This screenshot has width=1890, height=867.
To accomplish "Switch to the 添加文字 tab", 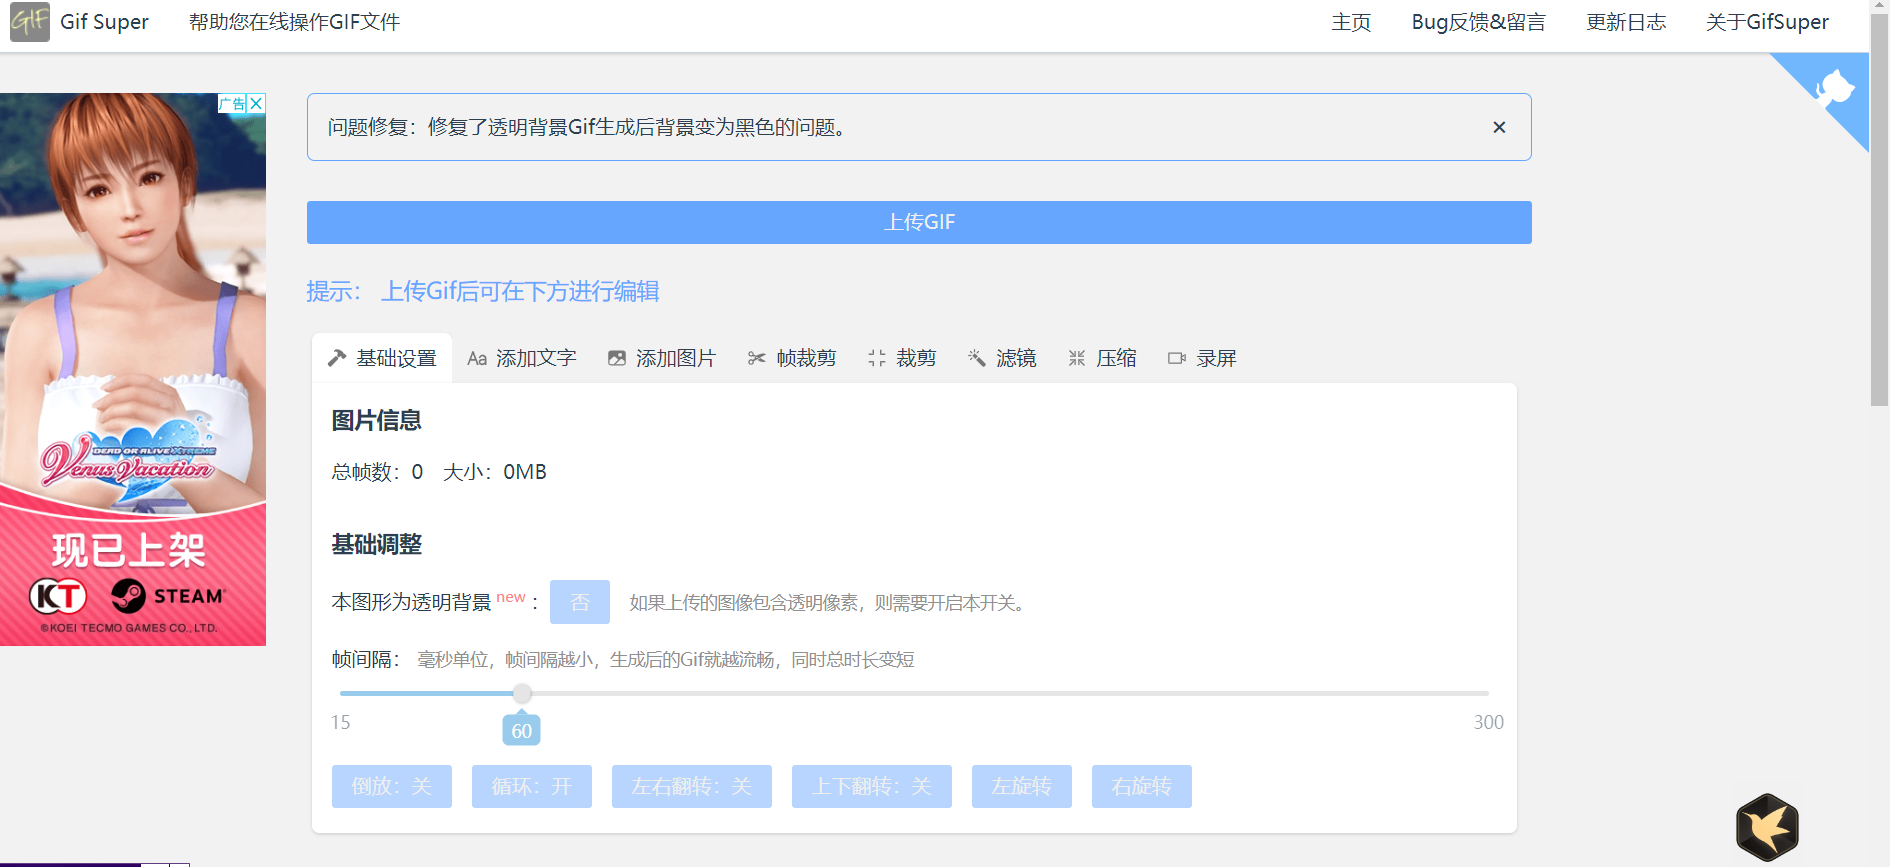I will (522, 358).
